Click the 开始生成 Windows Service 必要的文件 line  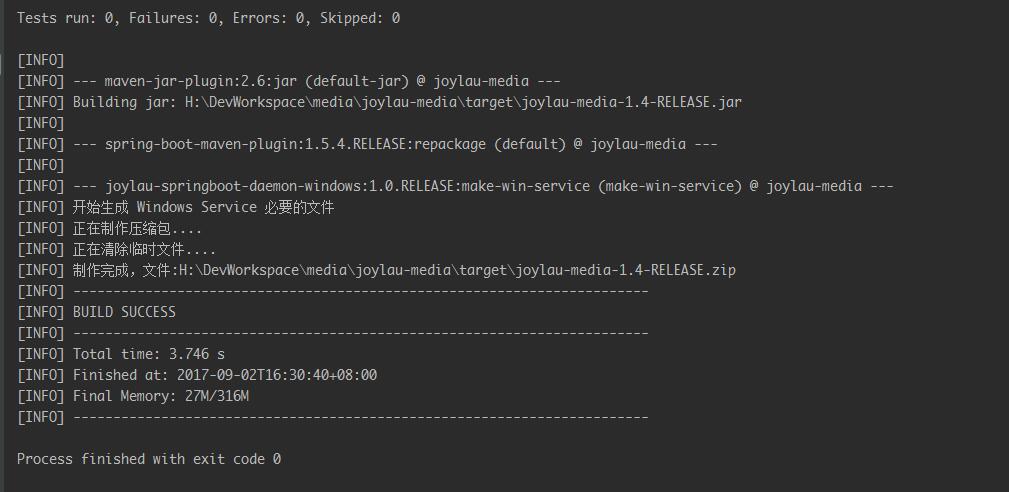(176, 207)
